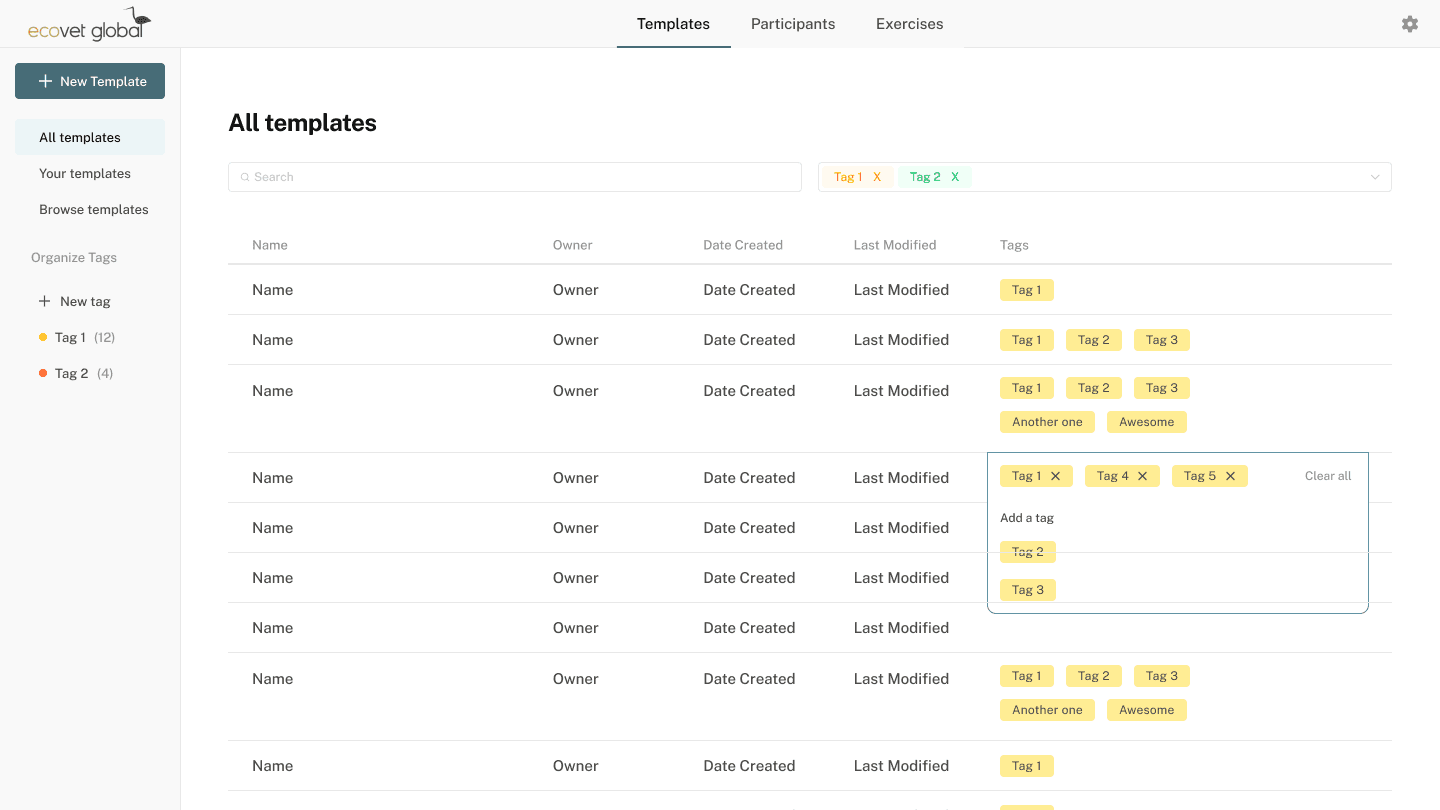Click the Tags column header

pos(1014,245)
